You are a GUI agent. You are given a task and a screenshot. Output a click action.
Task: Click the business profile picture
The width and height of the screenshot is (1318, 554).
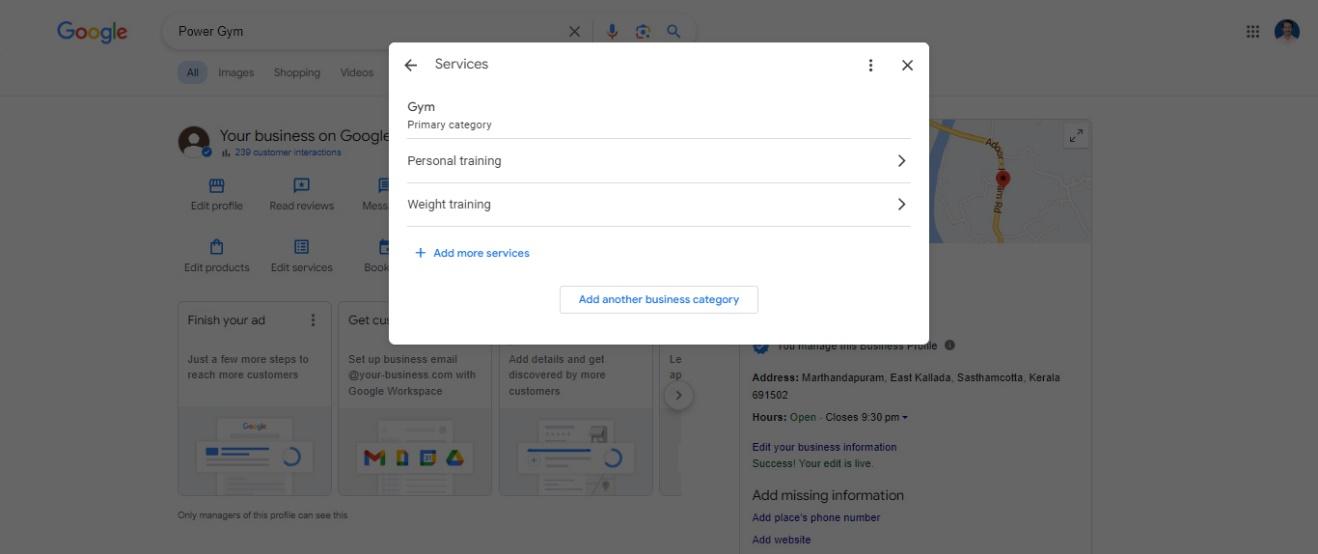coord(195,142)
